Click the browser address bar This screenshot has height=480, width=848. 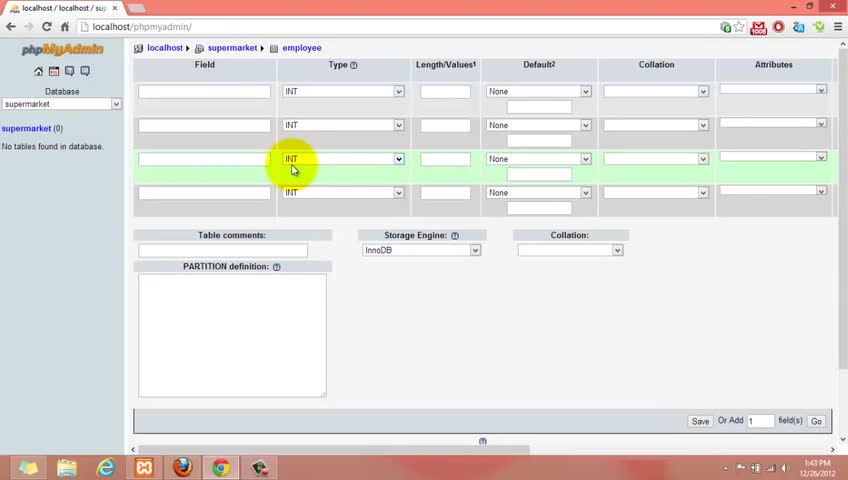tap(400, 26)
